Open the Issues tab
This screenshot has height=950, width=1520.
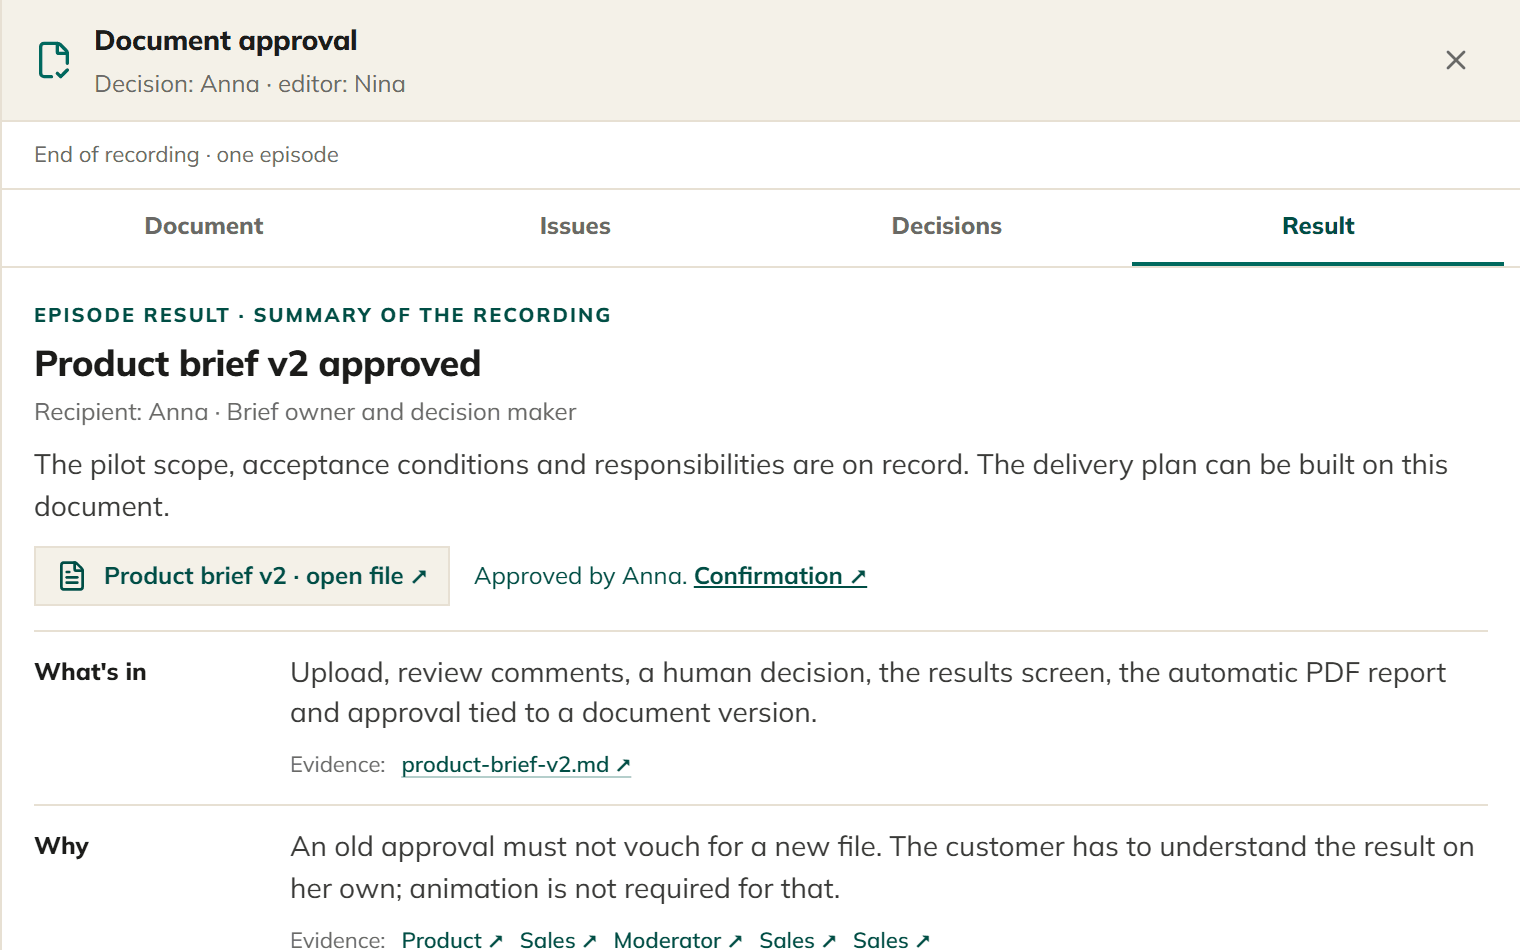(575, 226)
